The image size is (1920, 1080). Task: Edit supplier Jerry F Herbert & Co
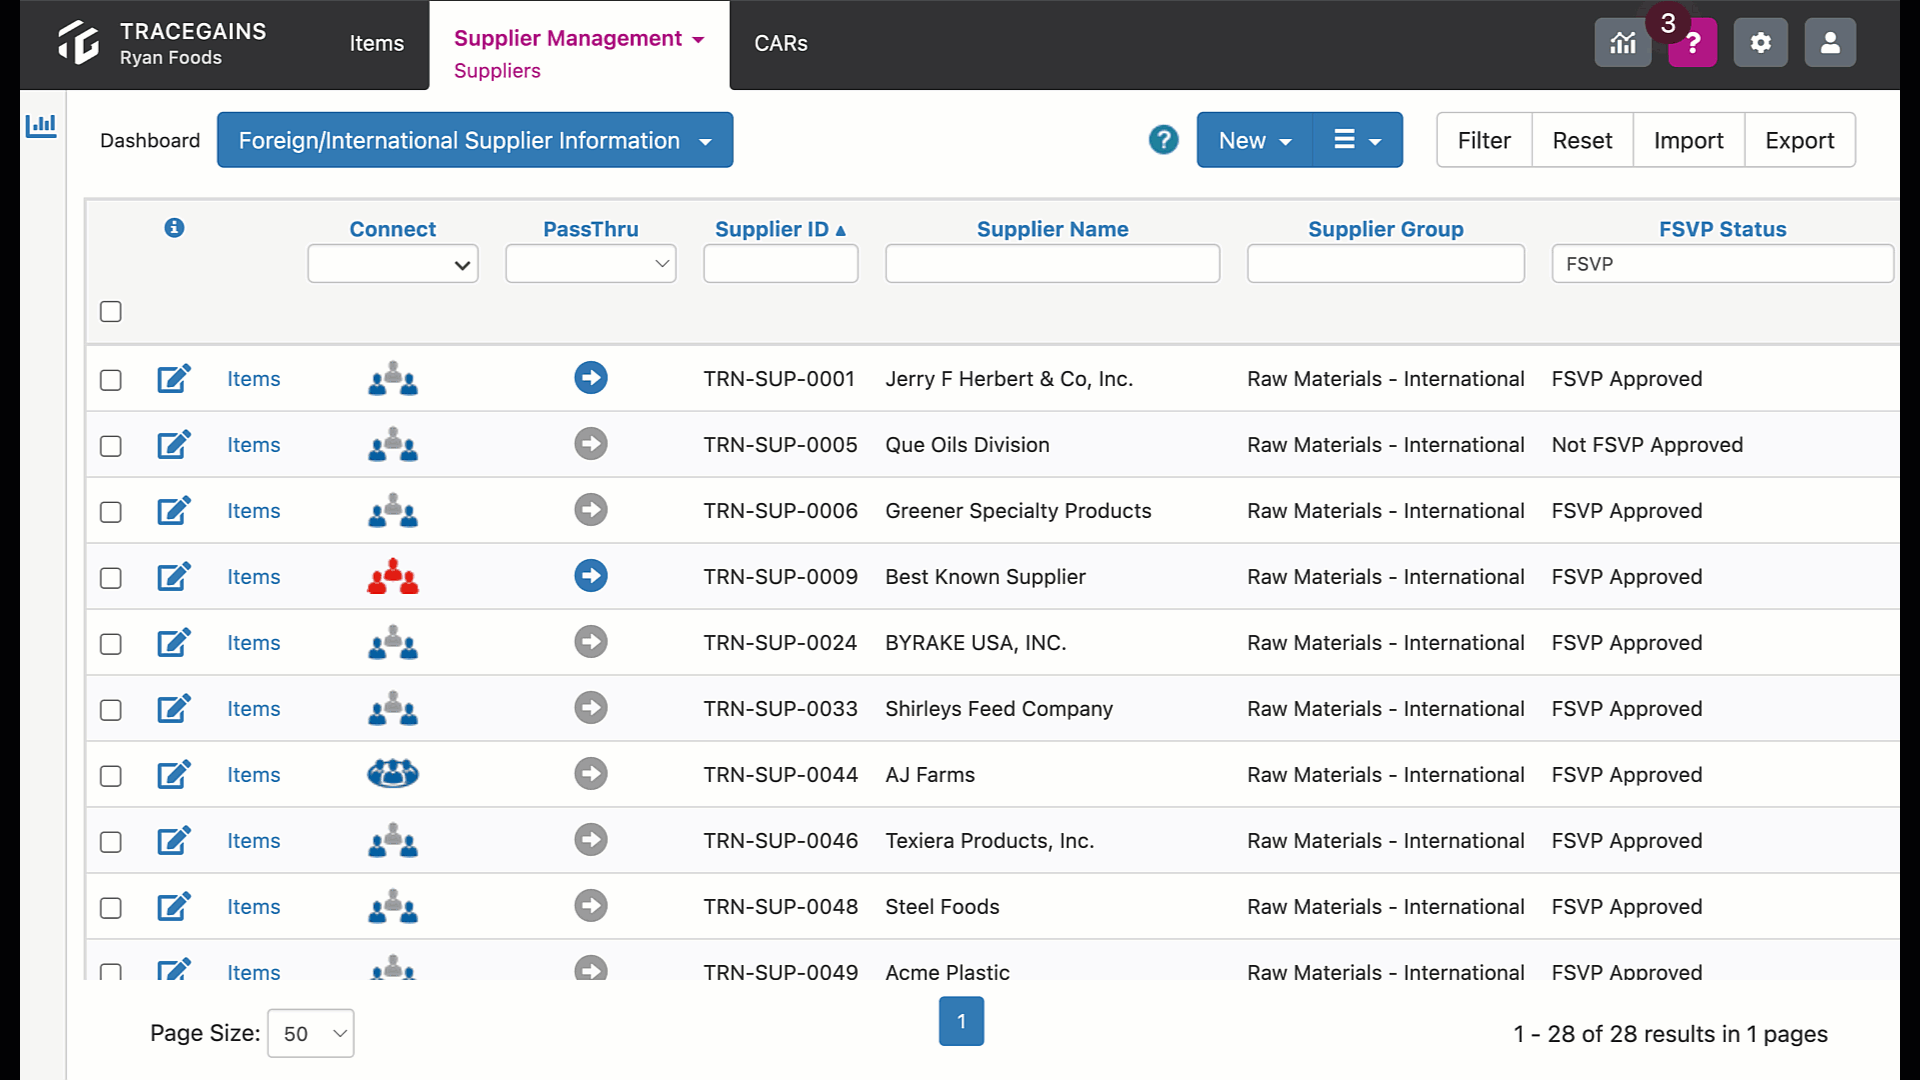point(174,379)
